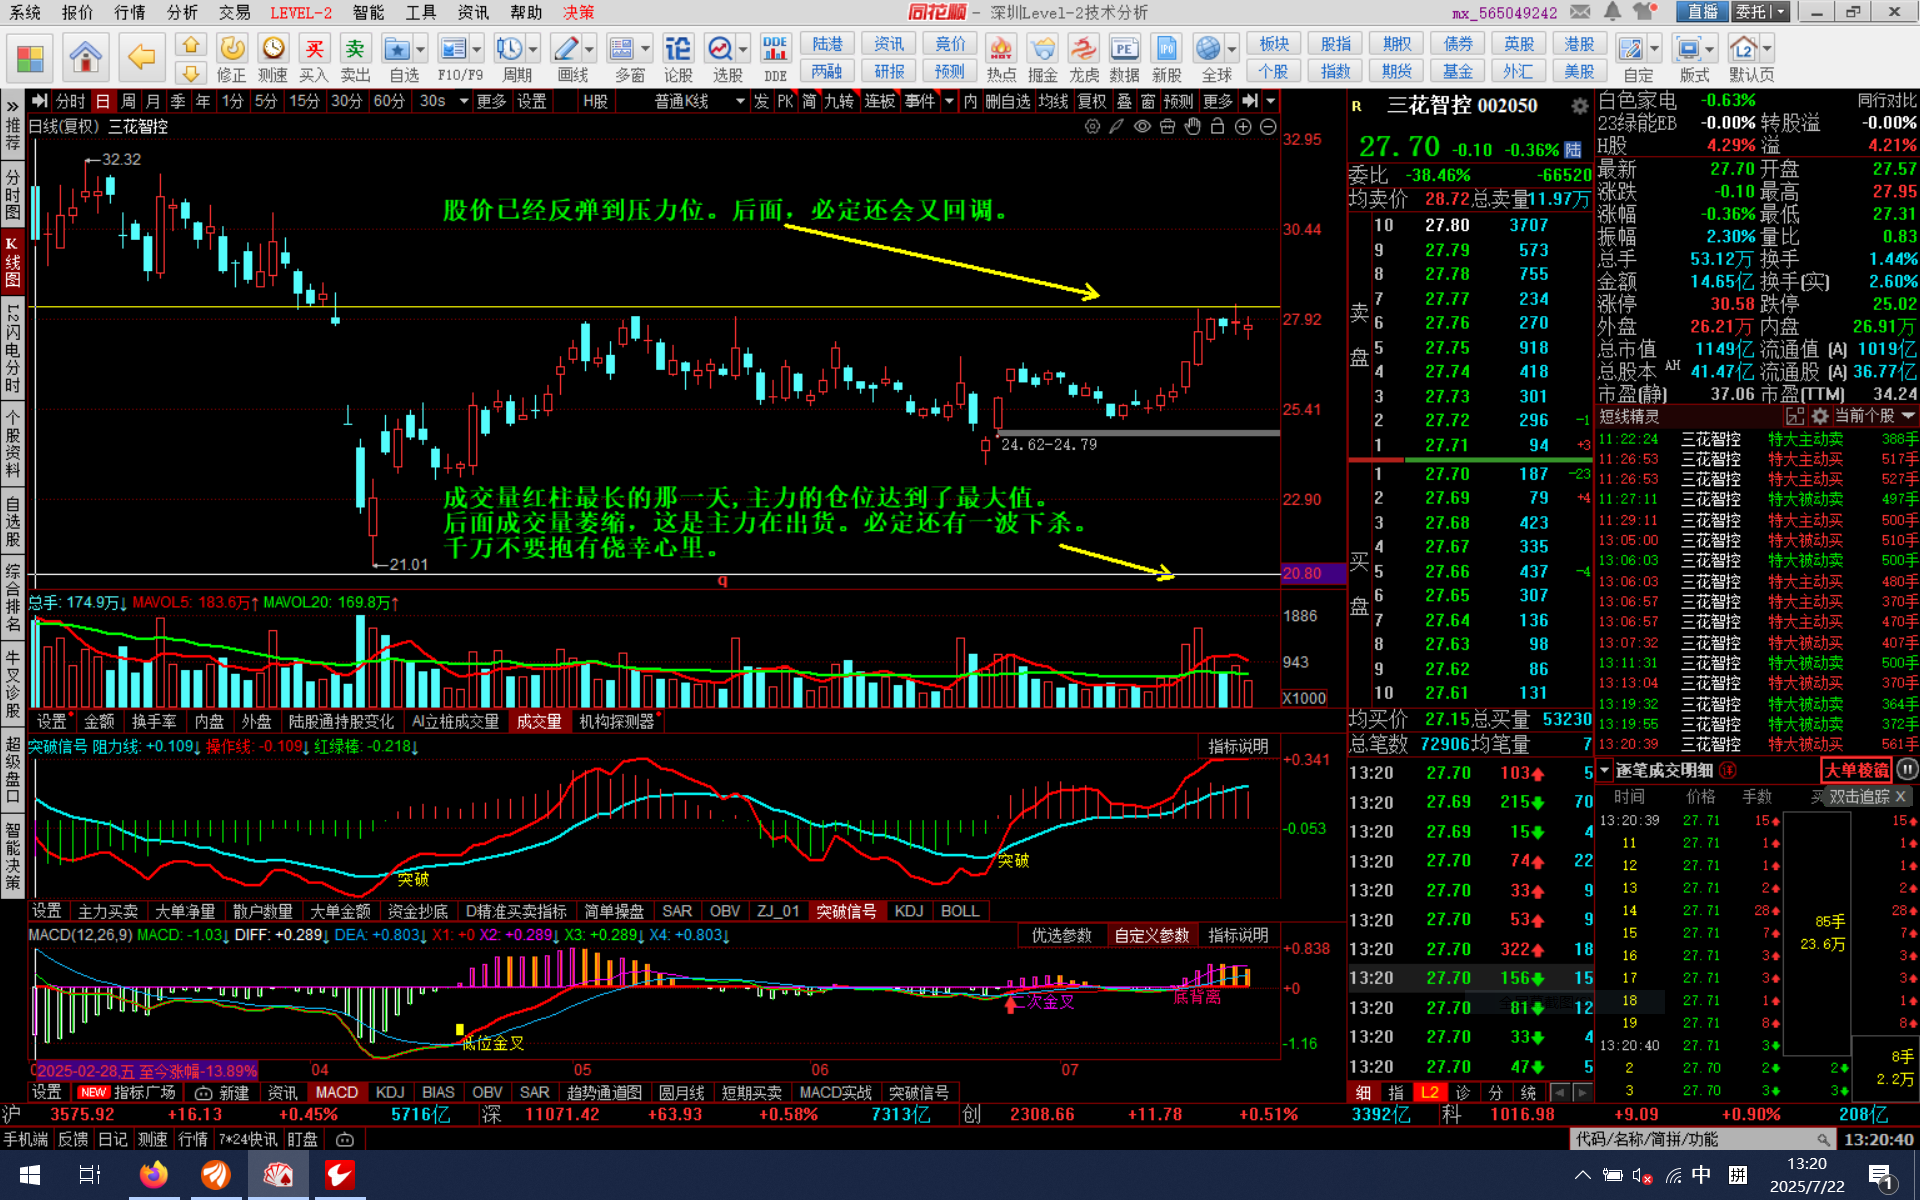Select the 换手率 indicator tab
This screenshot has height=1200, width=1920.
point(154,721)
